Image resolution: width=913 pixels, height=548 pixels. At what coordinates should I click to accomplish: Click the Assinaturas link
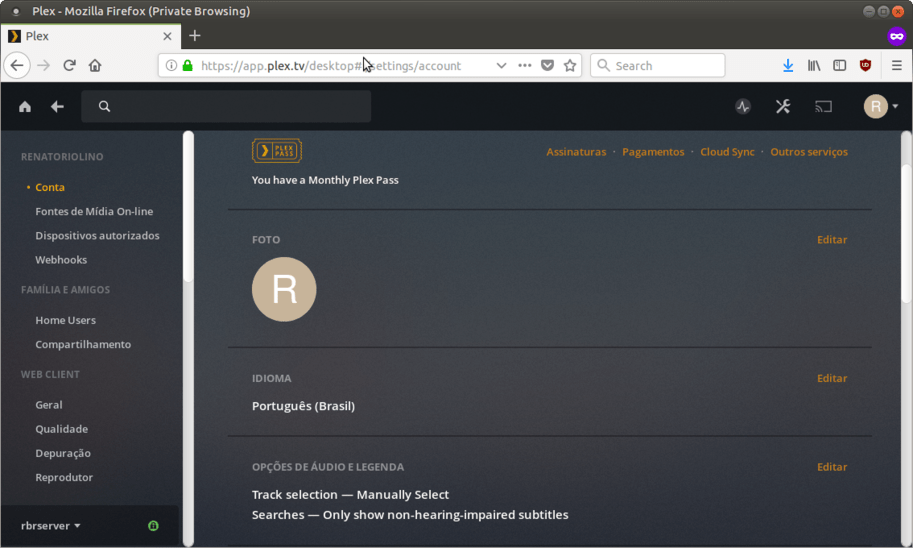pyautogui.click(x=576, y=152)
